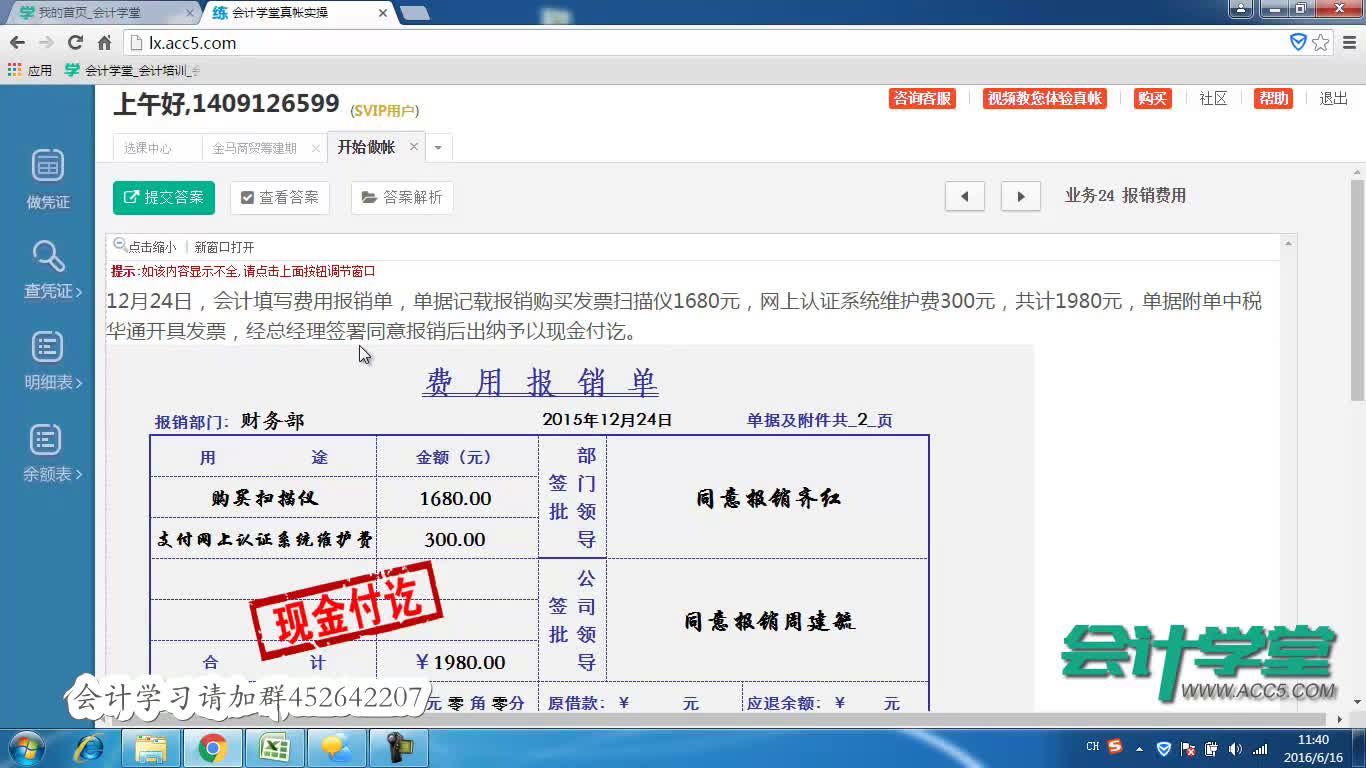Open Excel from the taskbar
Screen dimensions: 1366x768
[275, 747]
